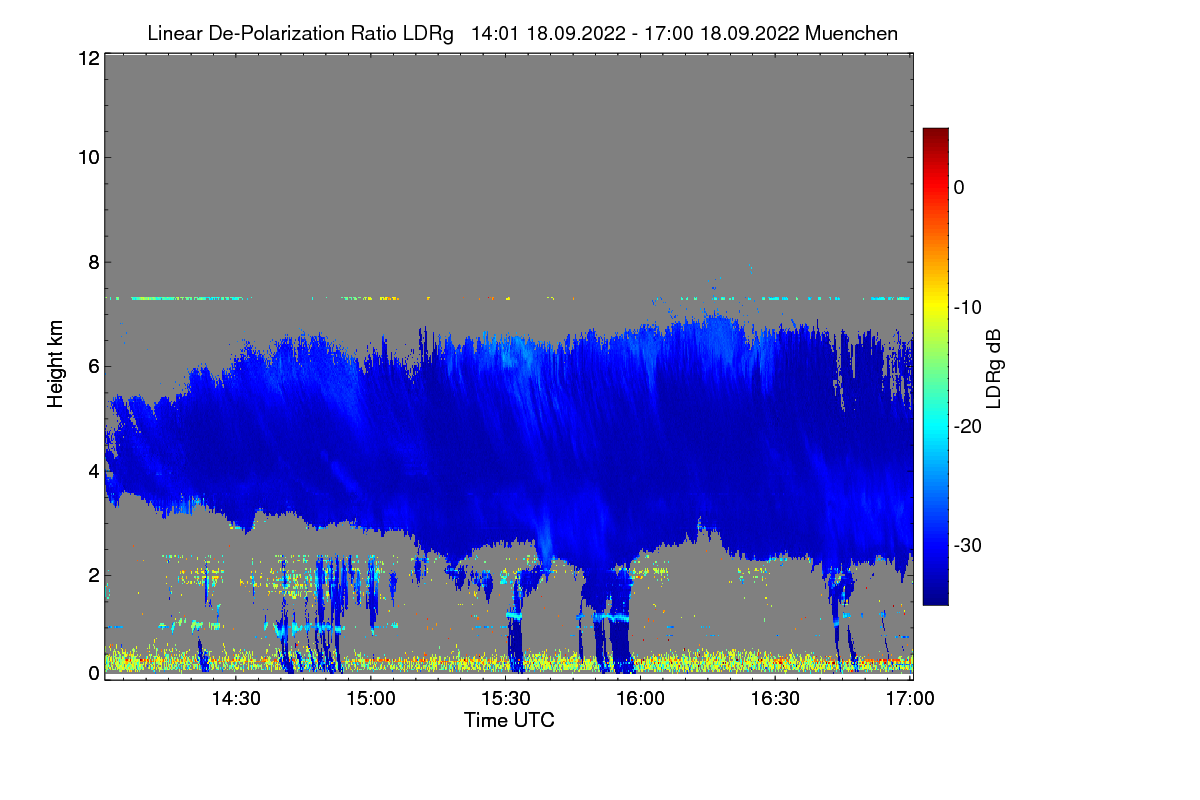Click the plot title Linear De-Polarization Ratio LDRg

coord(300,33)
